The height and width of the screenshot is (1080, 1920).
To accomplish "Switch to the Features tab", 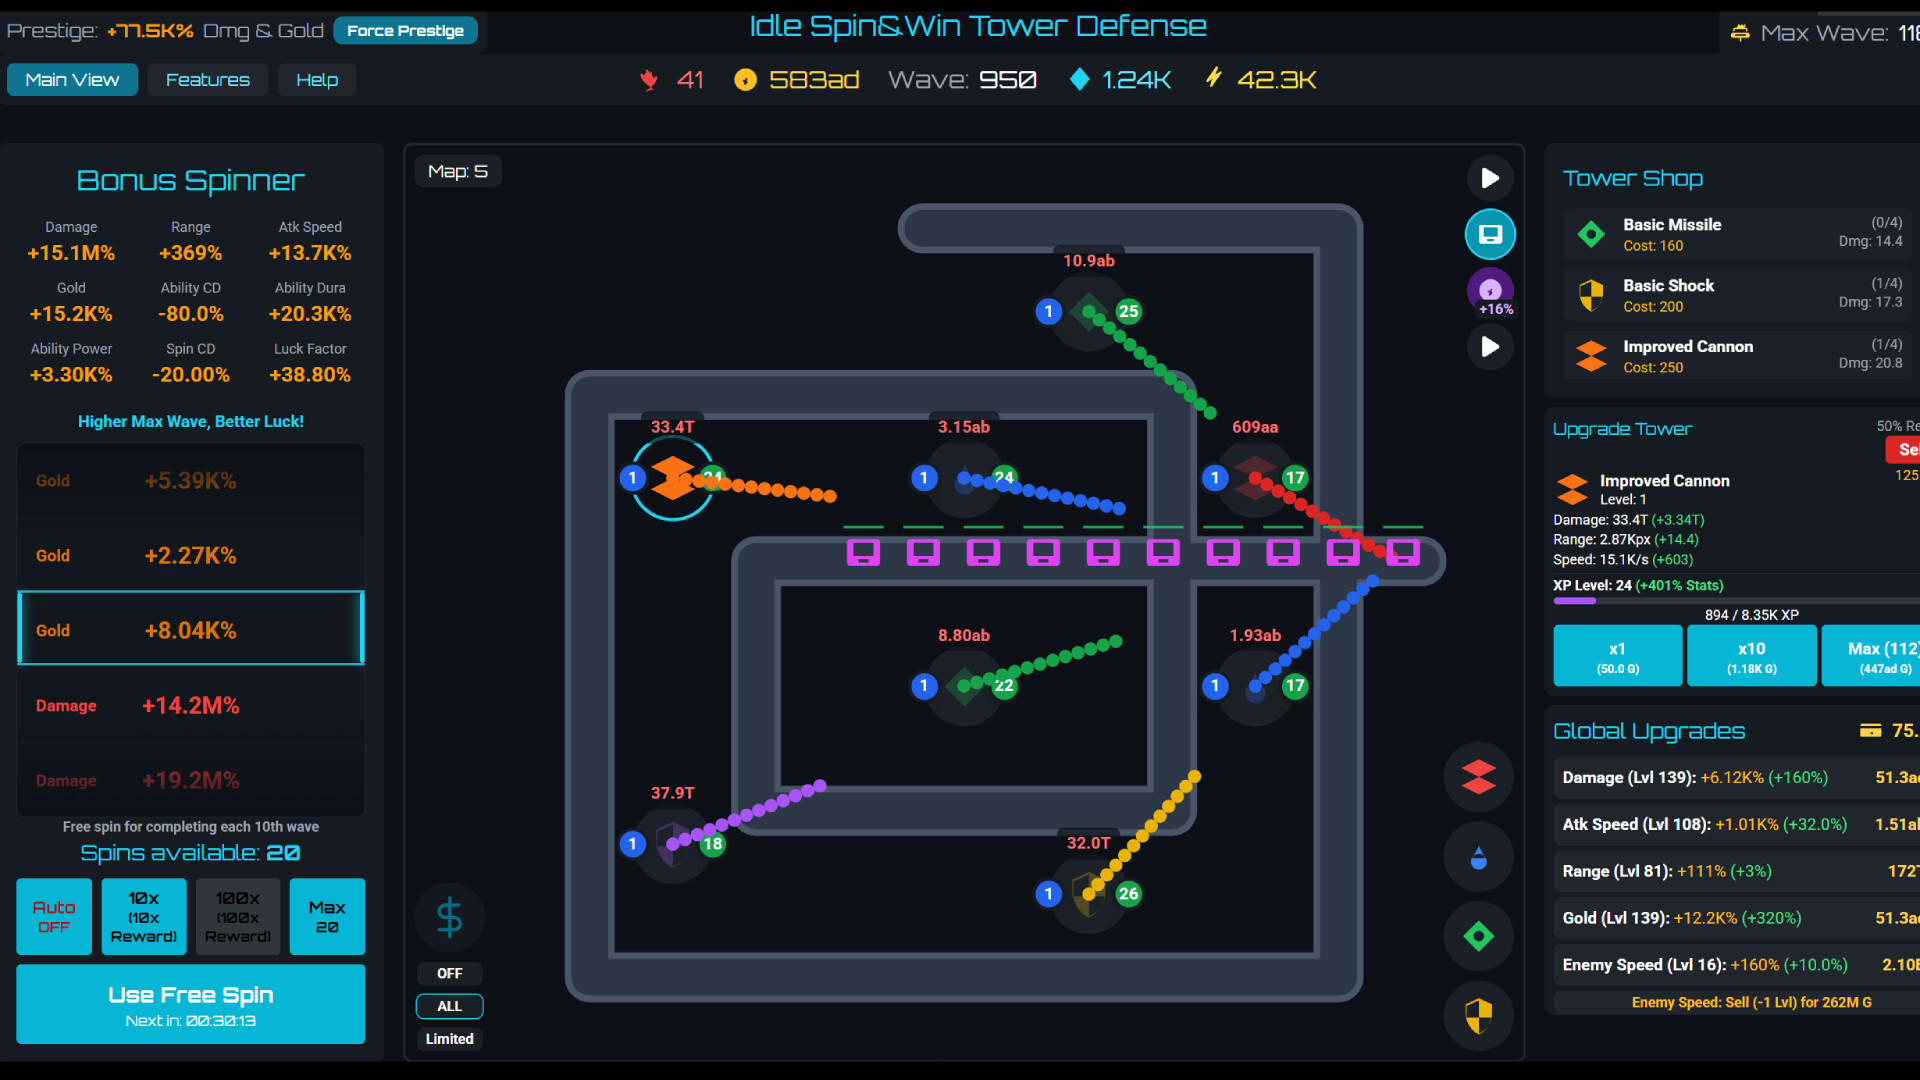I will (207, 80).
